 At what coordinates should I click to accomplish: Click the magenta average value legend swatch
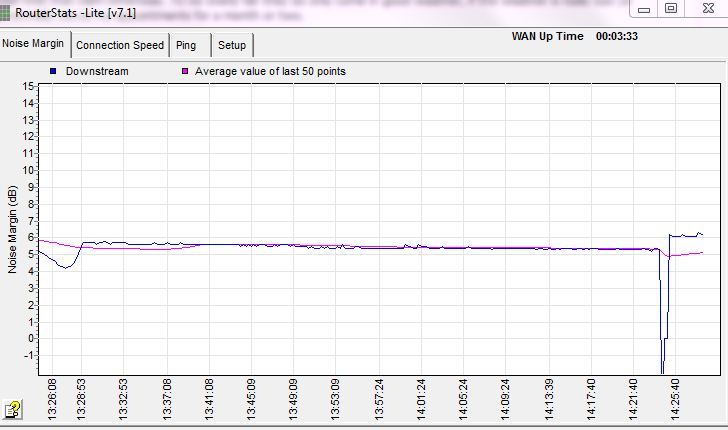(x=185, y=71)
